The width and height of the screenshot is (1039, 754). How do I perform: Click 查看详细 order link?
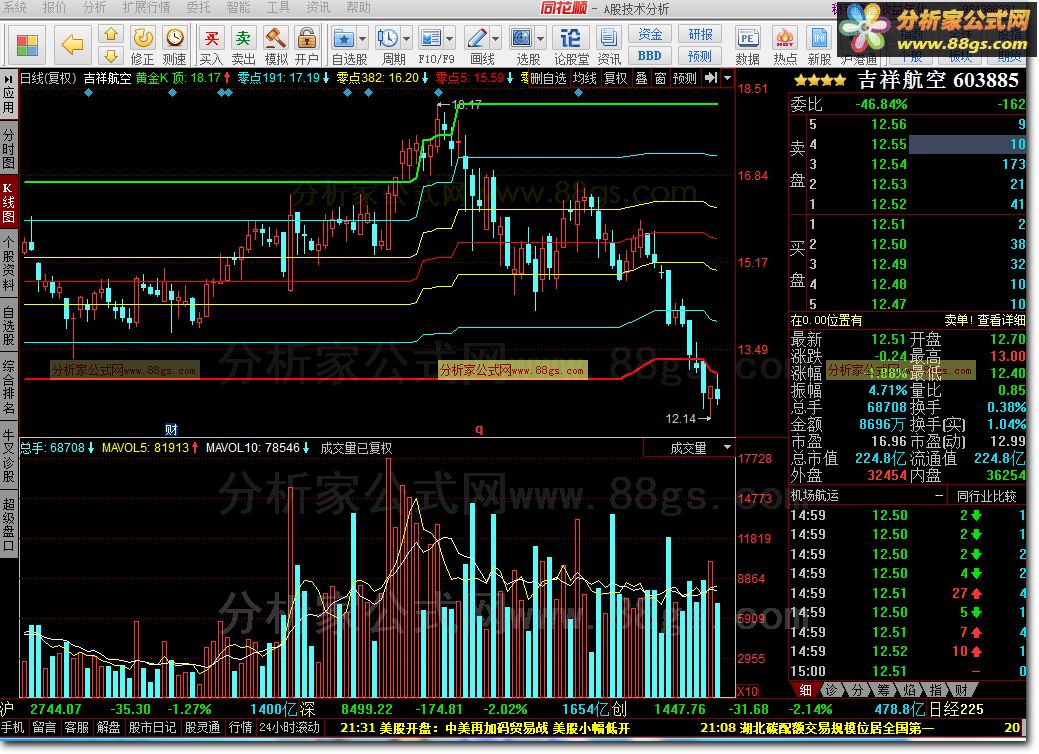[x=1001, y=320]
